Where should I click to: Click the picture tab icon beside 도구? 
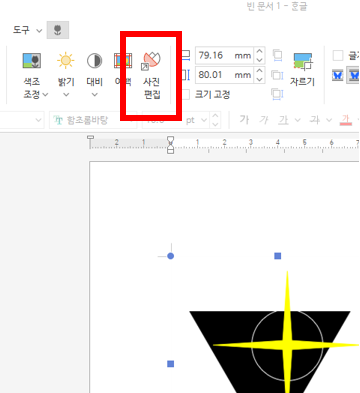click(x=58, y=30)
